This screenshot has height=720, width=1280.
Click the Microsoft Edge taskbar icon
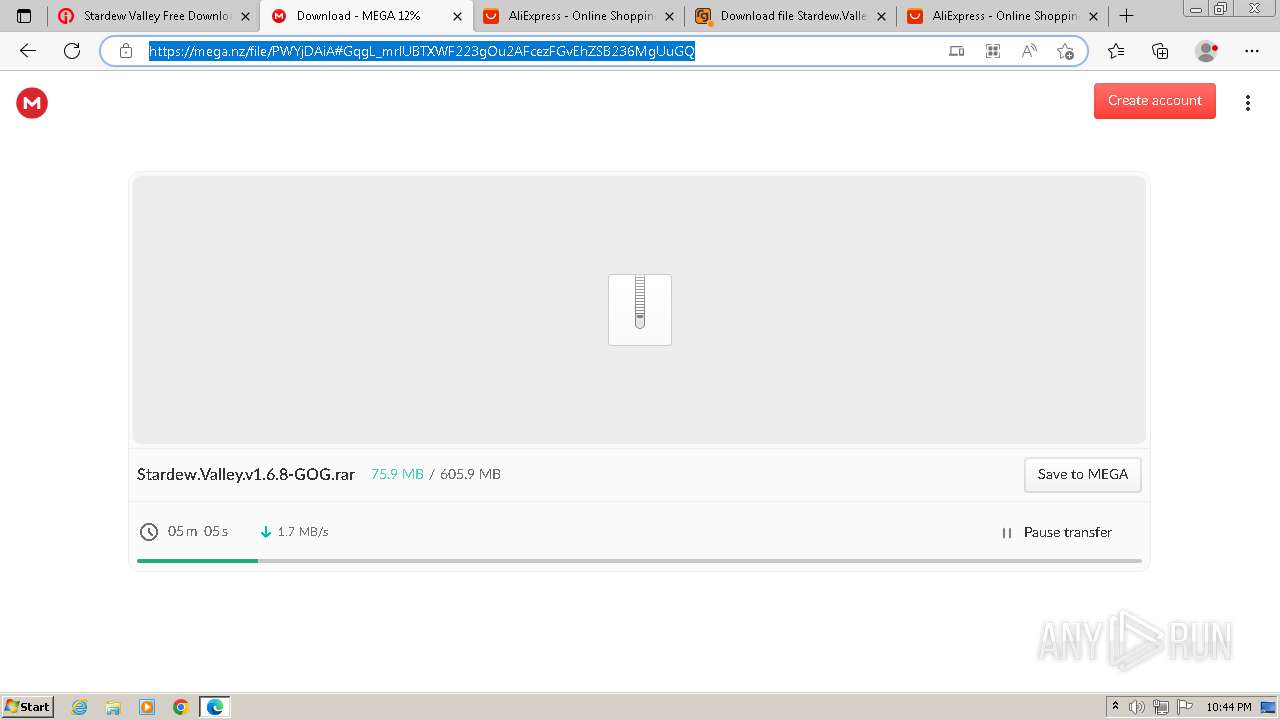[215, 707]
